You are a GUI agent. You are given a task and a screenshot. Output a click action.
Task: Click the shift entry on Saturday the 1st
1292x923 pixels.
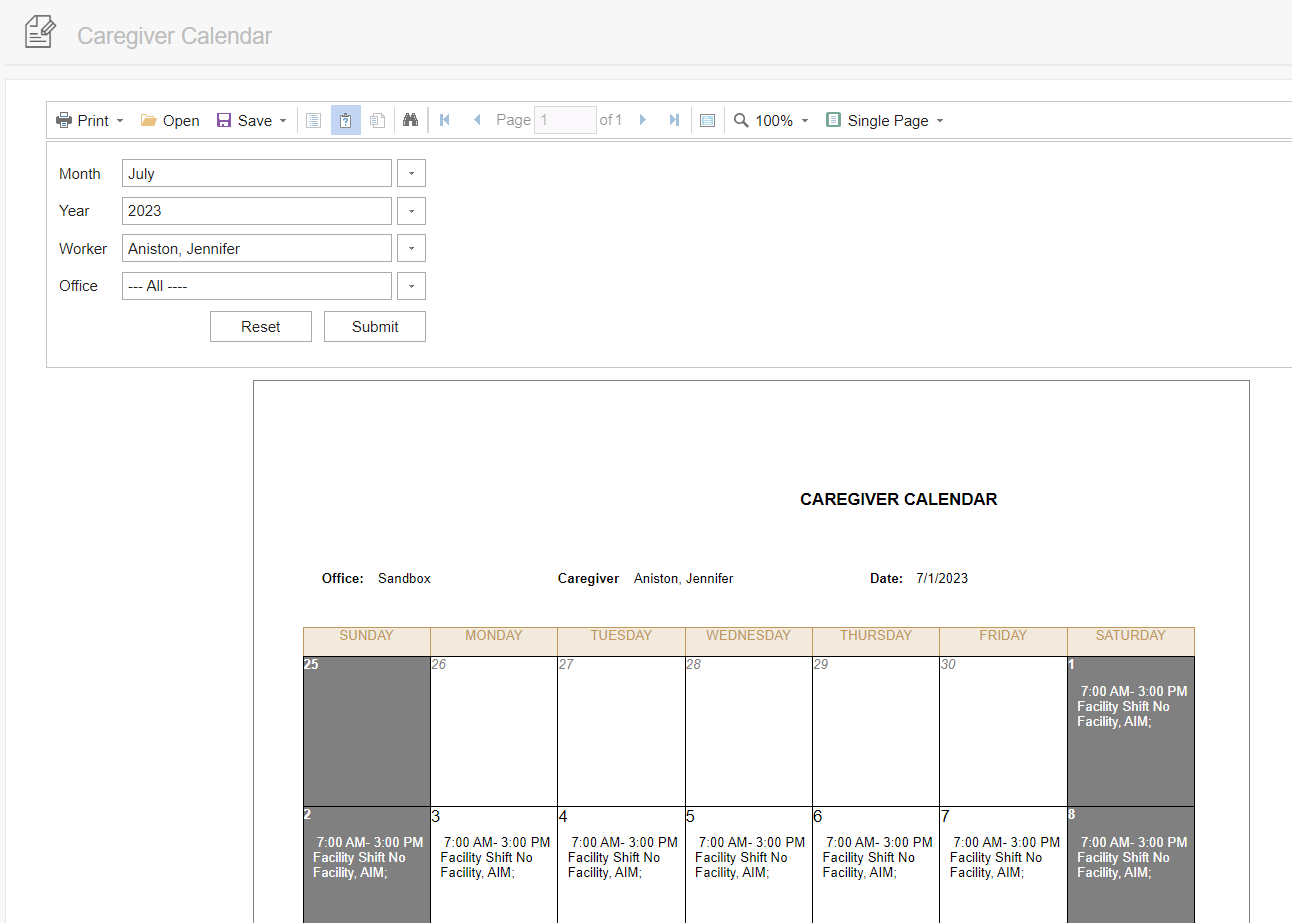tap(1131, 706)
